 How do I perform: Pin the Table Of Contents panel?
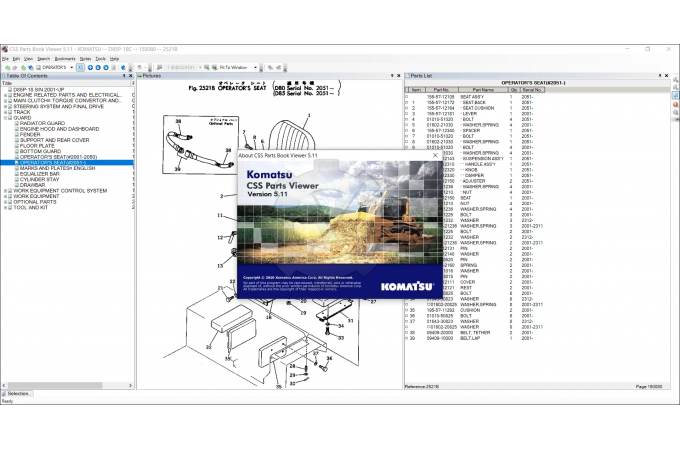coord(124,76)
